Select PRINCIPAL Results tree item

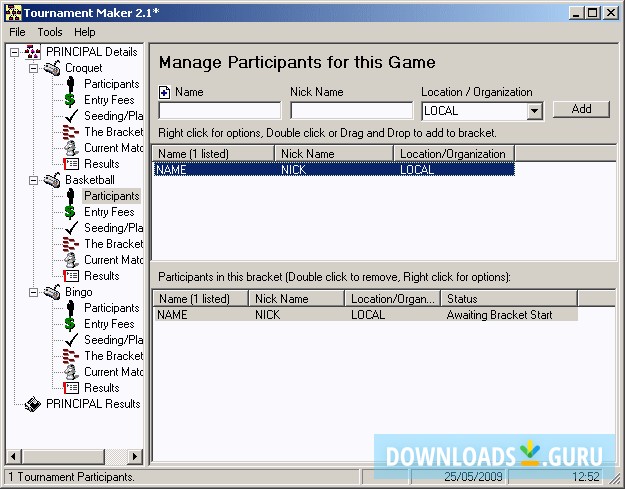coord(93,404)
